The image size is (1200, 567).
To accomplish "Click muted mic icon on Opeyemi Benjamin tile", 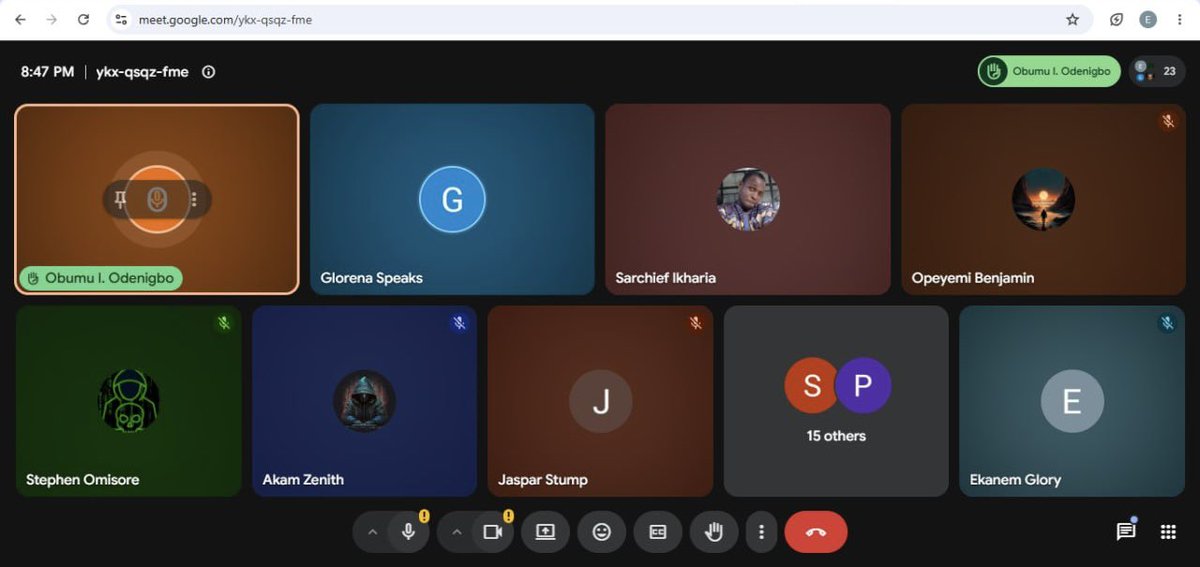I will point(1168,122).
